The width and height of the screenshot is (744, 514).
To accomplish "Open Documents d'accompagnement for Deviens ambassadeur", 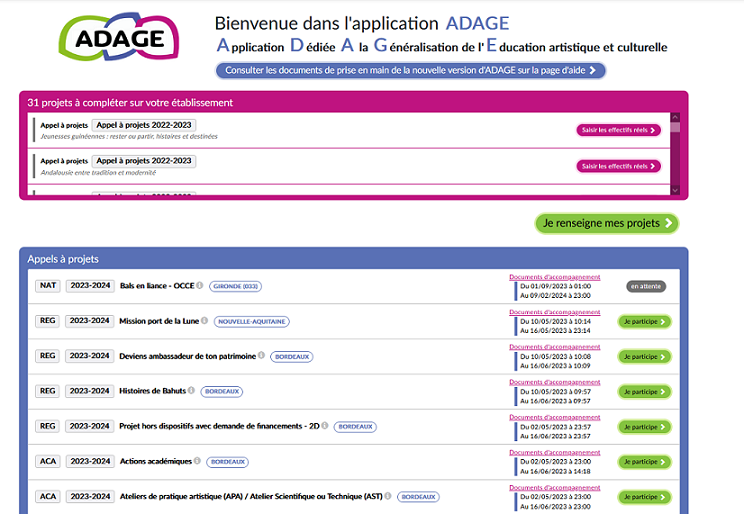I will 555,347.
